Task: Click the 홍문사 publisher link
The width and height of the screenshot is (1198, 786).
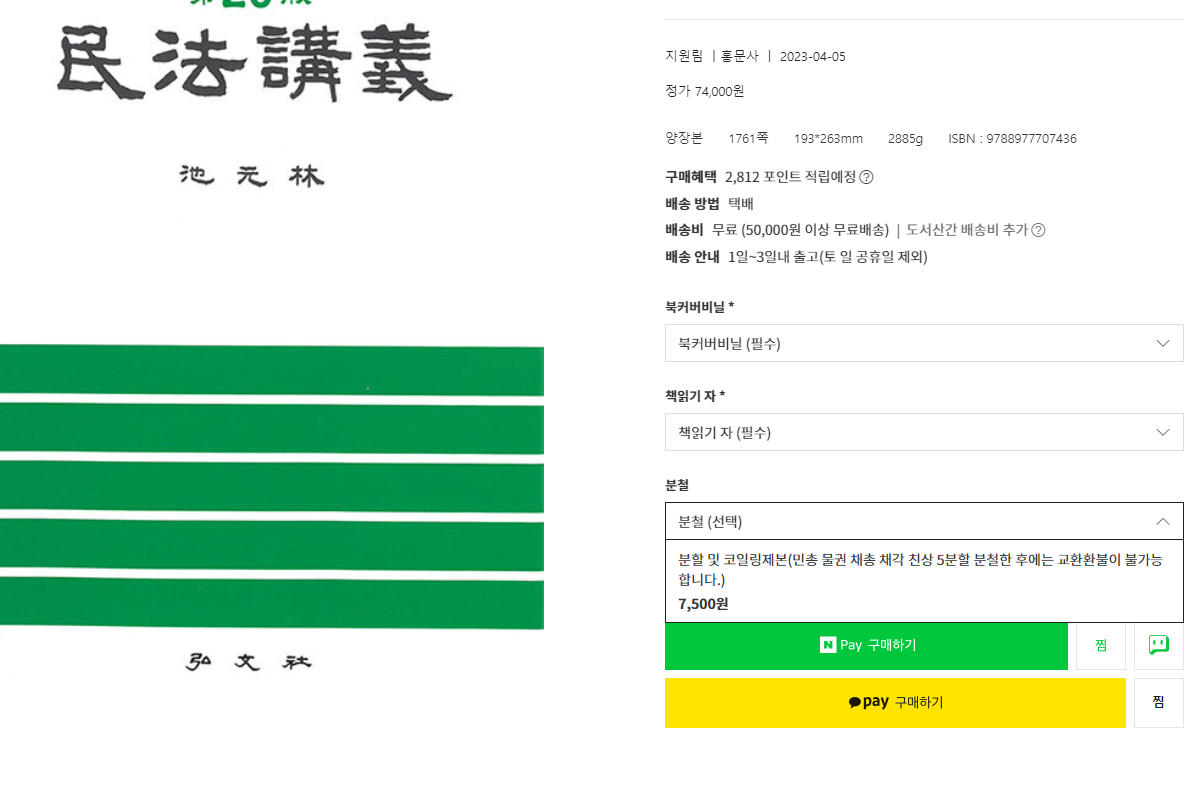Action: pyautogui.click(x=740, y=56)
